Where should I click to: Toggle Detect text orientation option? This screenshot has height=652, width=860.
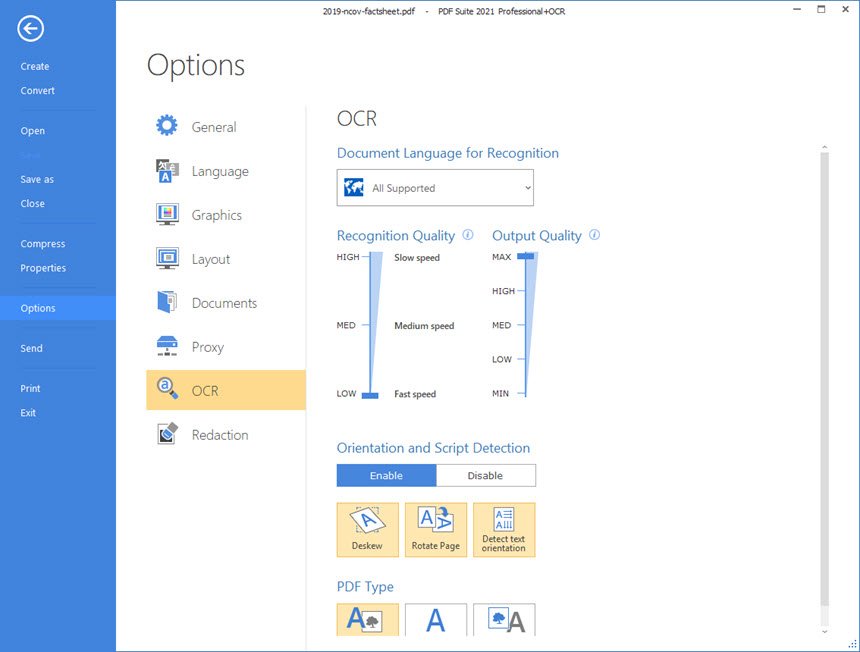504,530
